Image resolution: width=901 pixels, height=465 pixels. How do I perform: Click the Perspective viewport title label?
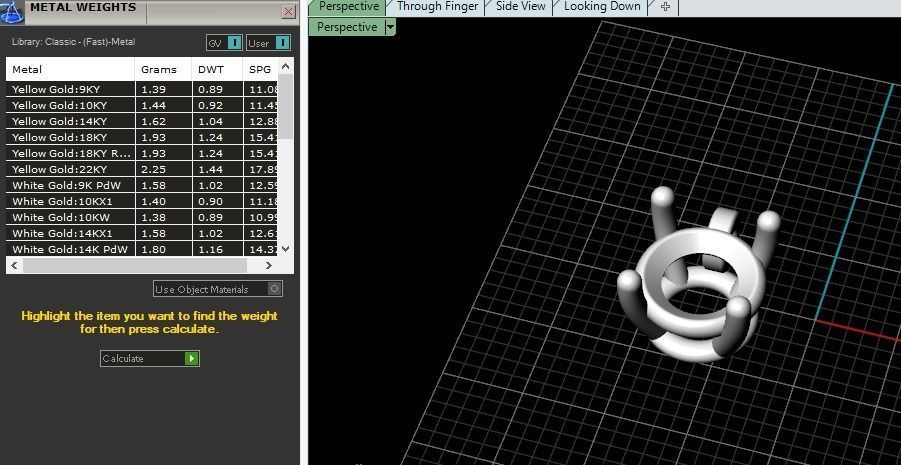pos(347,27)
